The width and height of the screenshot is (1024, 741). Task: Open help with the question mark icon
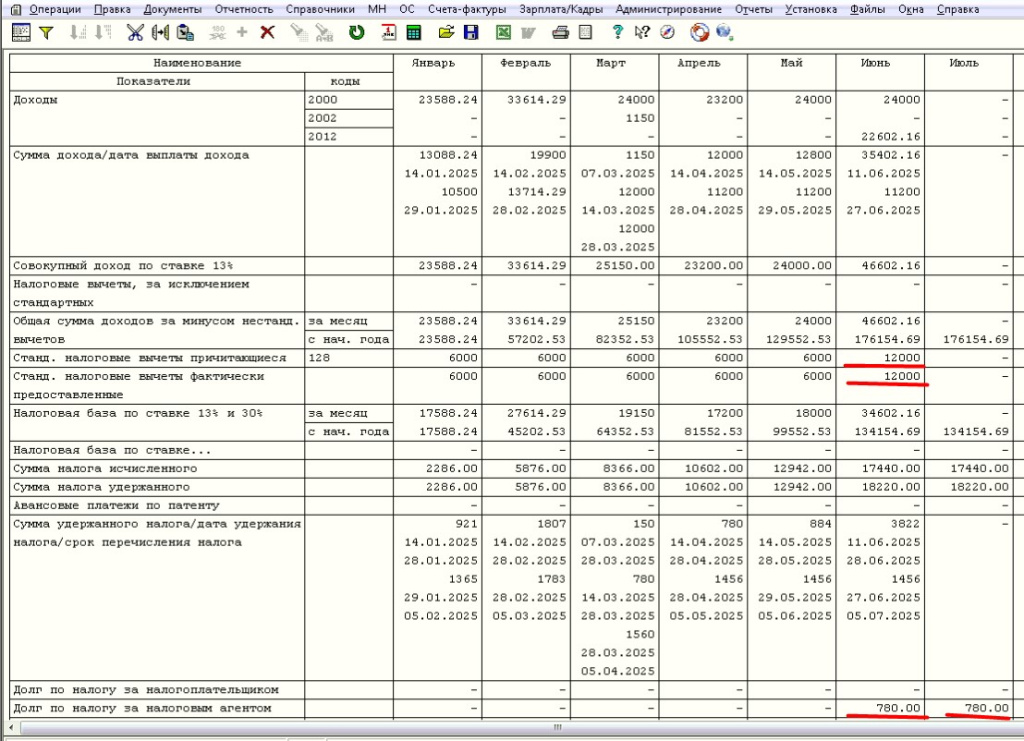[x=617, y=32]
